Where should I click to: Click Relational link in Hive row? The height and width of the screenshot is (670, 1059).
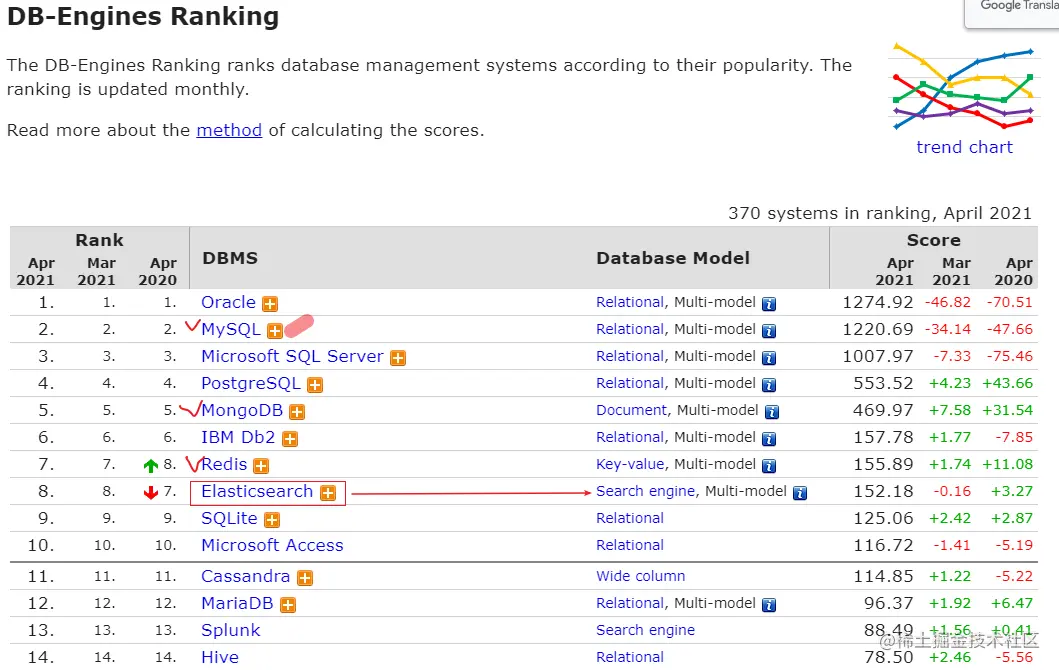[630, 657]
